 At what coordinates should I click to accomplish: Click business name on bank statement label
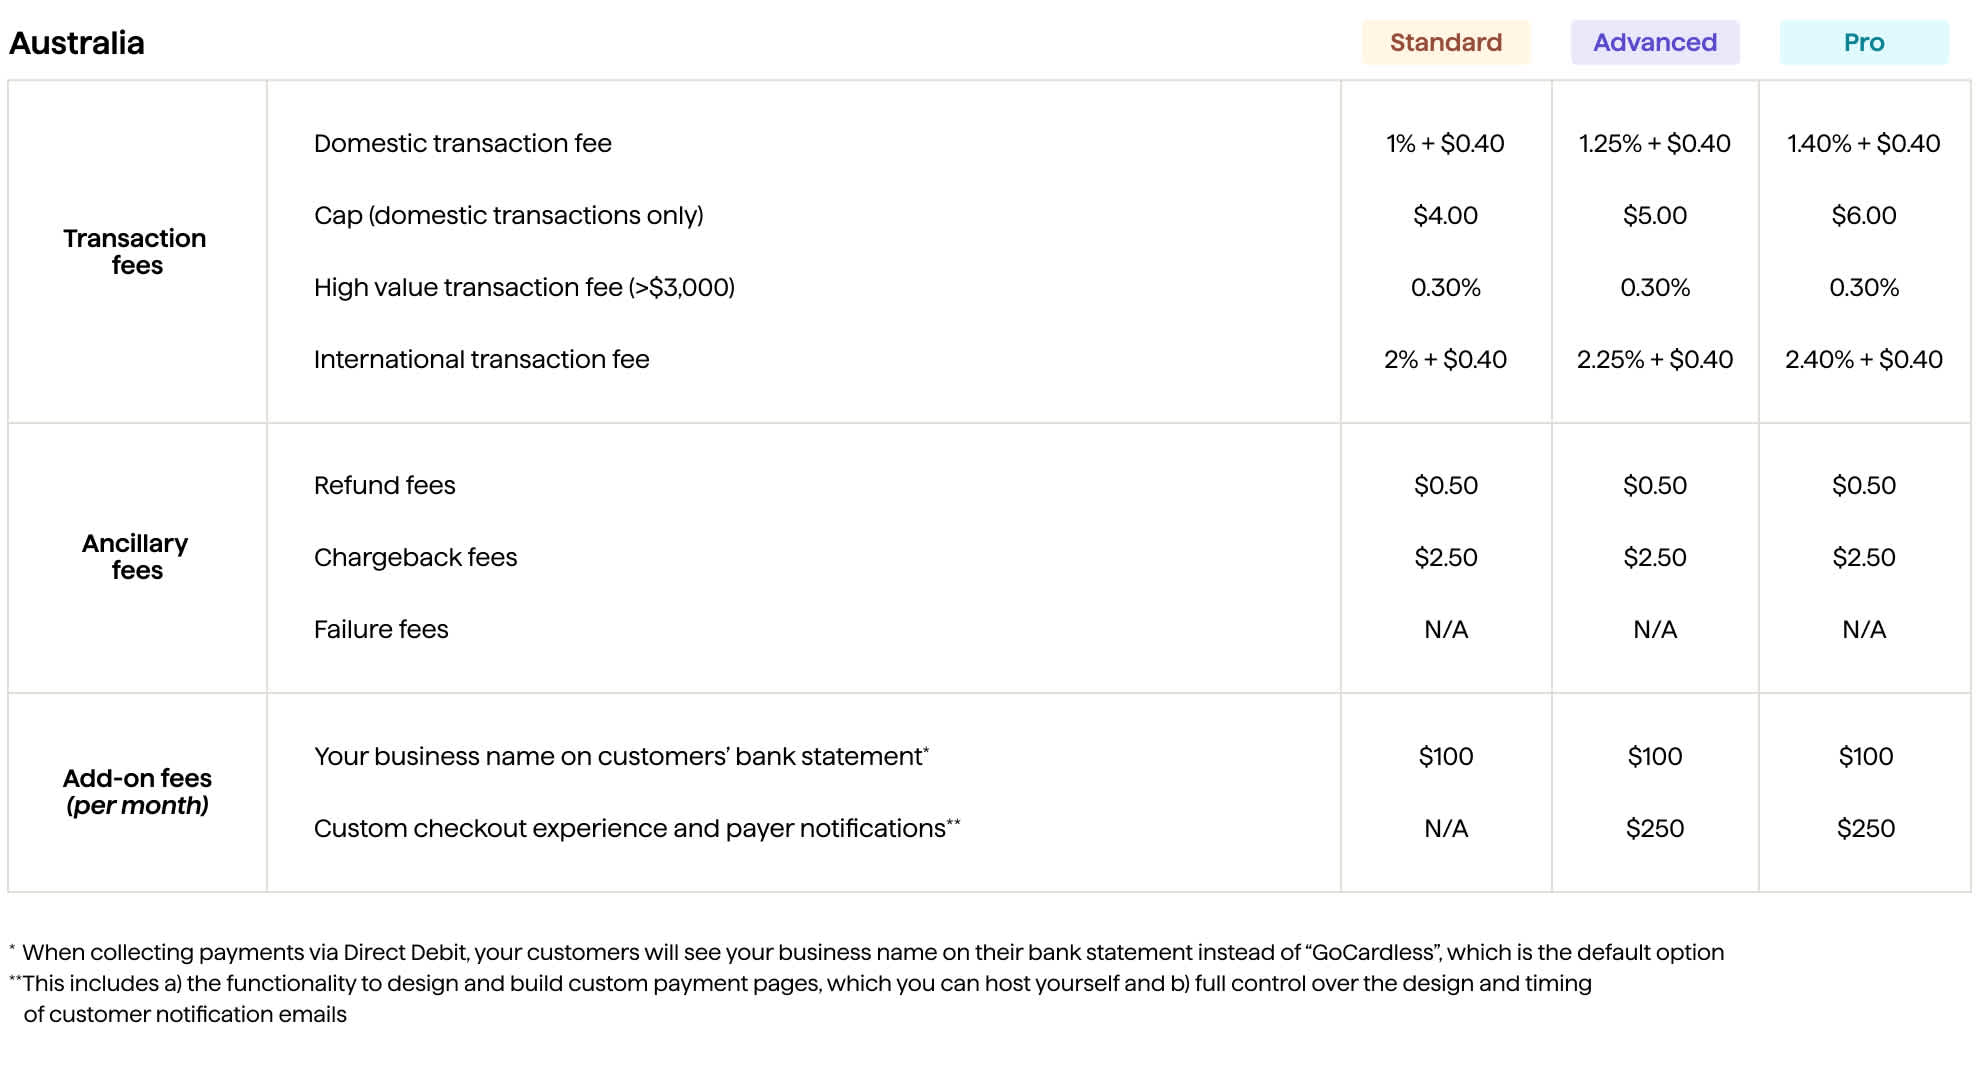[x=620, y=757]
